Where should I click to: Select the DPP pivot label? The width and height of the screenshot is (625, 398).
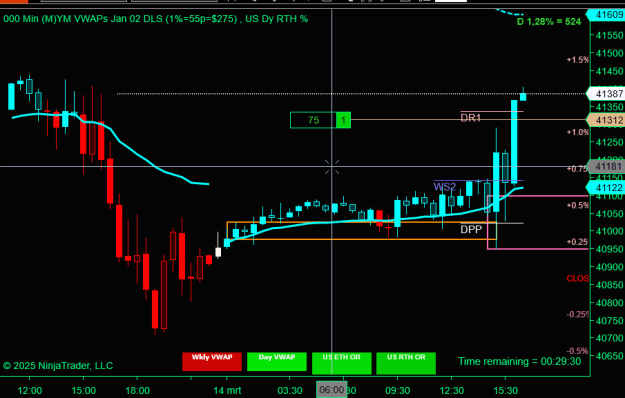pyautogui.click(x=471, y=229)
